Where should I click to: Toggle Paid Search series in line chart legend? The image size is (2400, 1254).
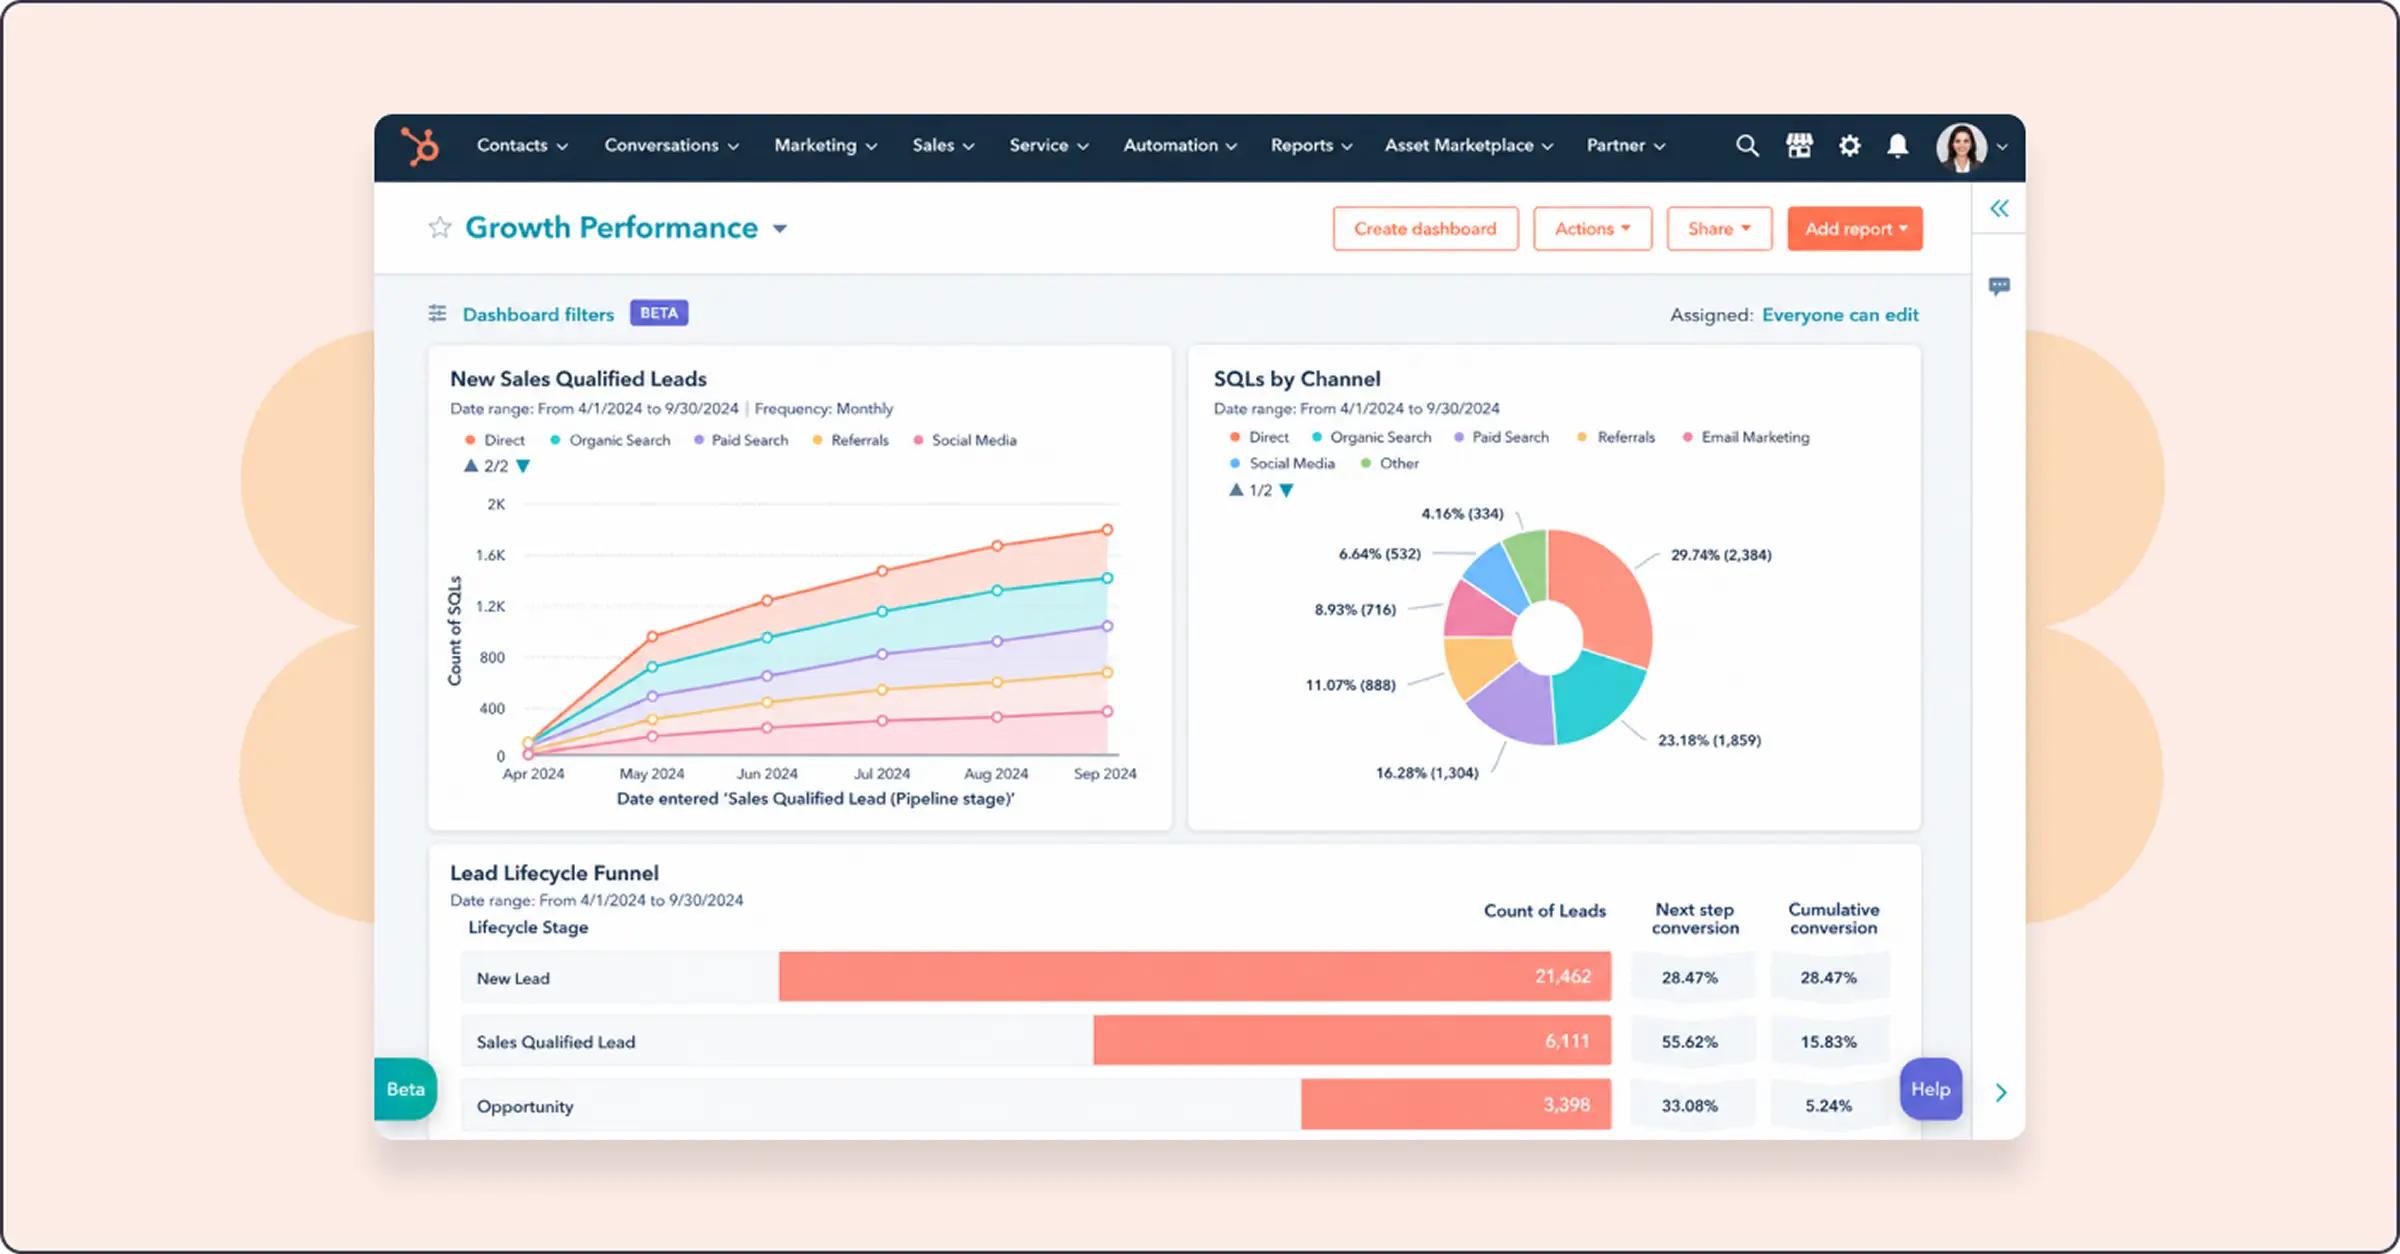pyautogui.click(x=741, y=440)
